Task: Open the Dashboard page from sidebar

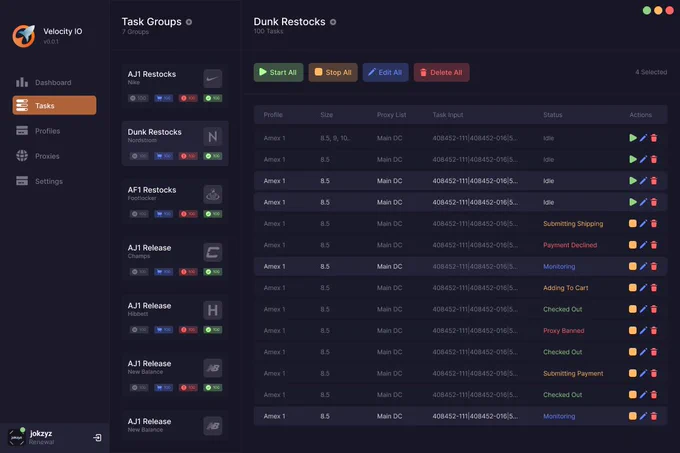Action: [43, 82]
